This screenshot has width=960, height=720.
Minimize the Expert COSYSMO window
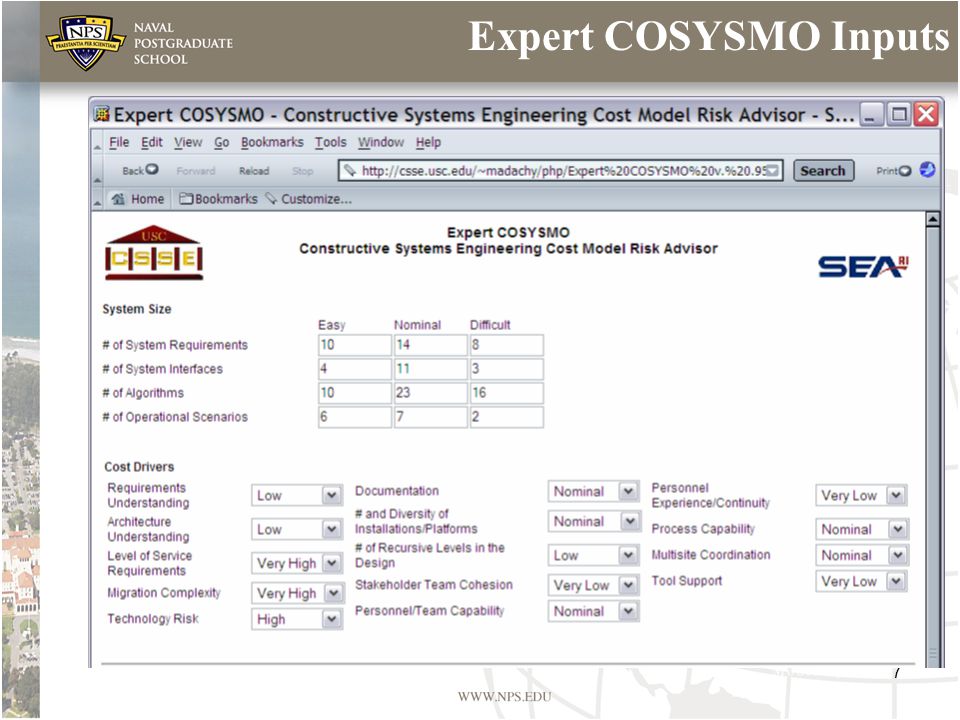(871, 114)
